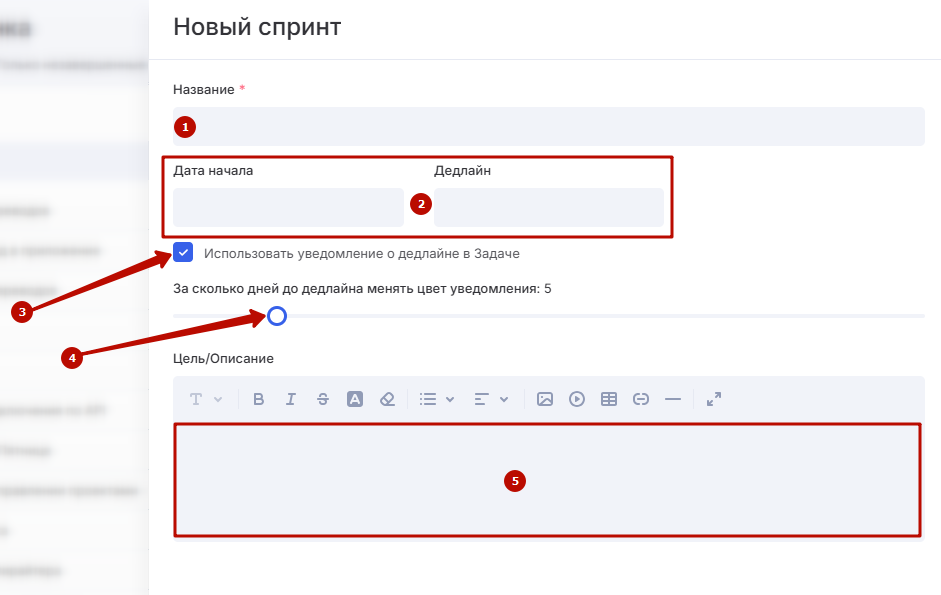Image resolution: width=941 pixels, height=595 pixels.
Task: Click the days-before-deadline slider handle
Action: 277,316
